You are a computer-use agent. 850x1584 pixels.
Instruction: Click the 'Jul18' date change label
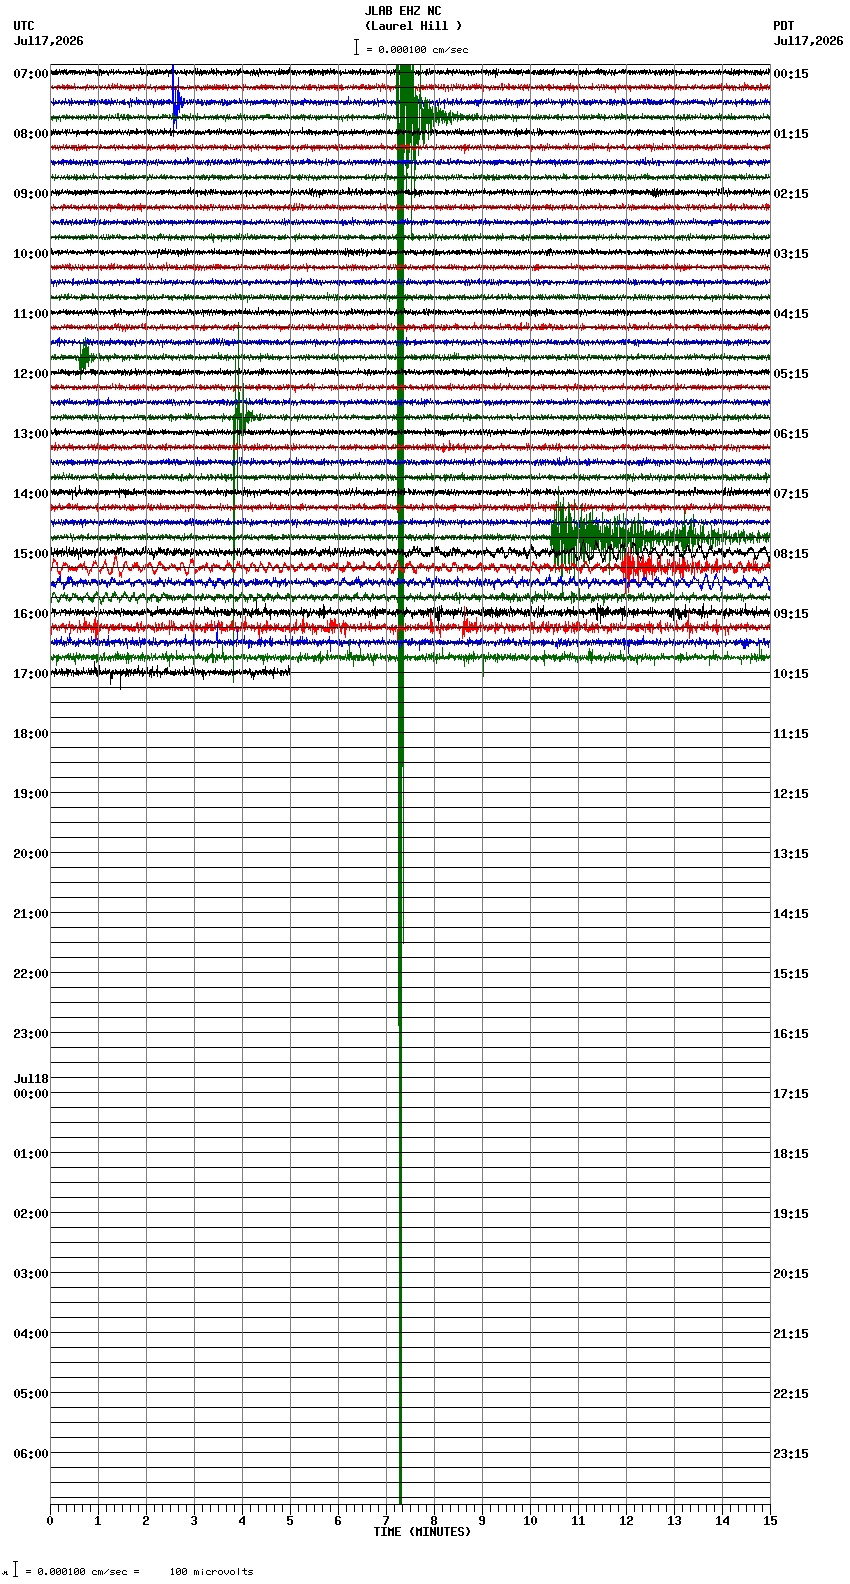[31, 1079]
